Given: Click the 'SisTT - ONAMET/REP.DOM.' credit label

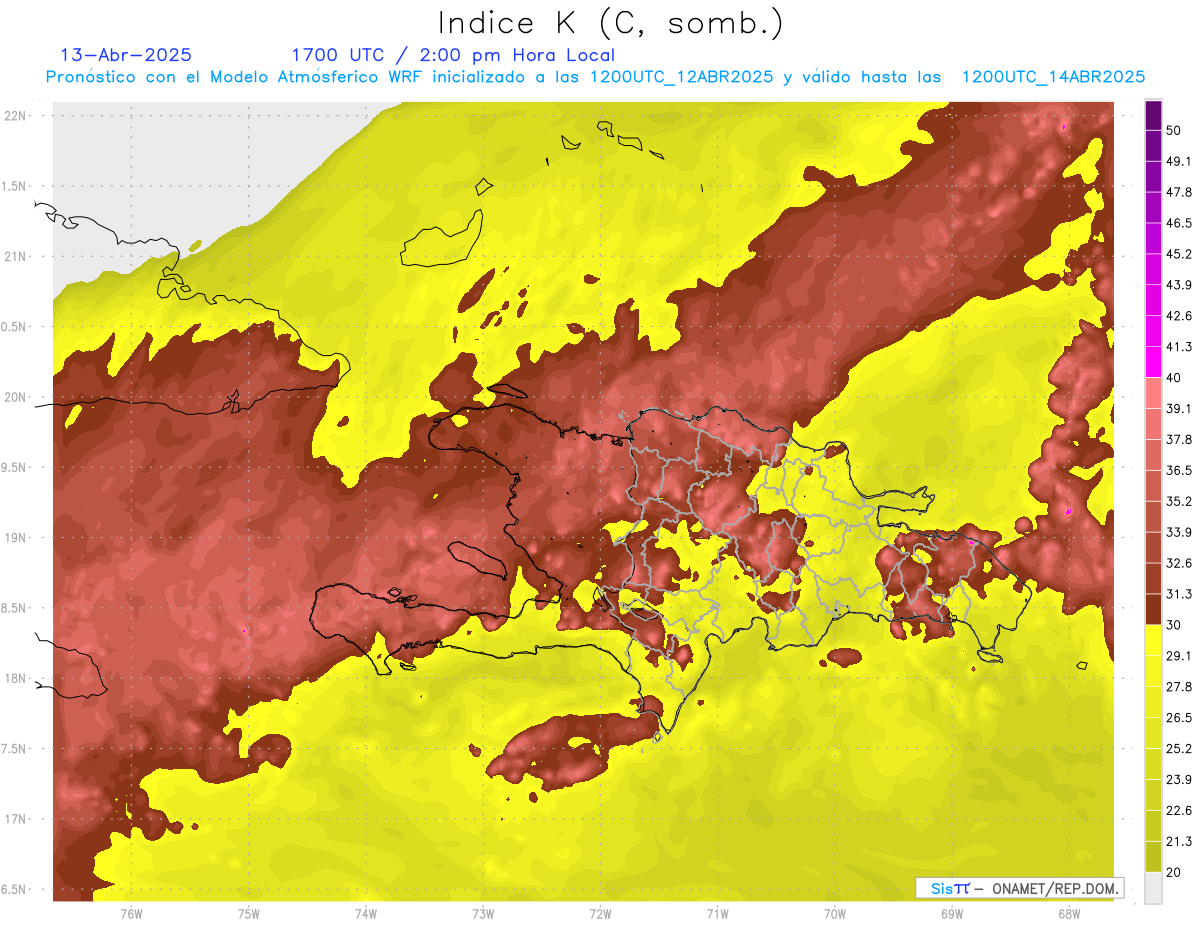Looking at the screenshot, I should pyautogui.click(x=1019, y=888).
